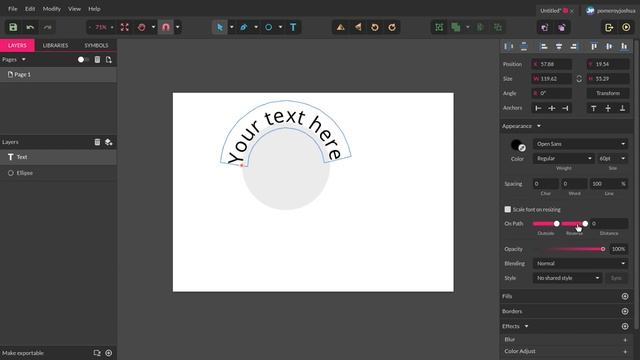The image size is (640, 360).
Task: Toggle the switch in Pages header
Action: 83,60
